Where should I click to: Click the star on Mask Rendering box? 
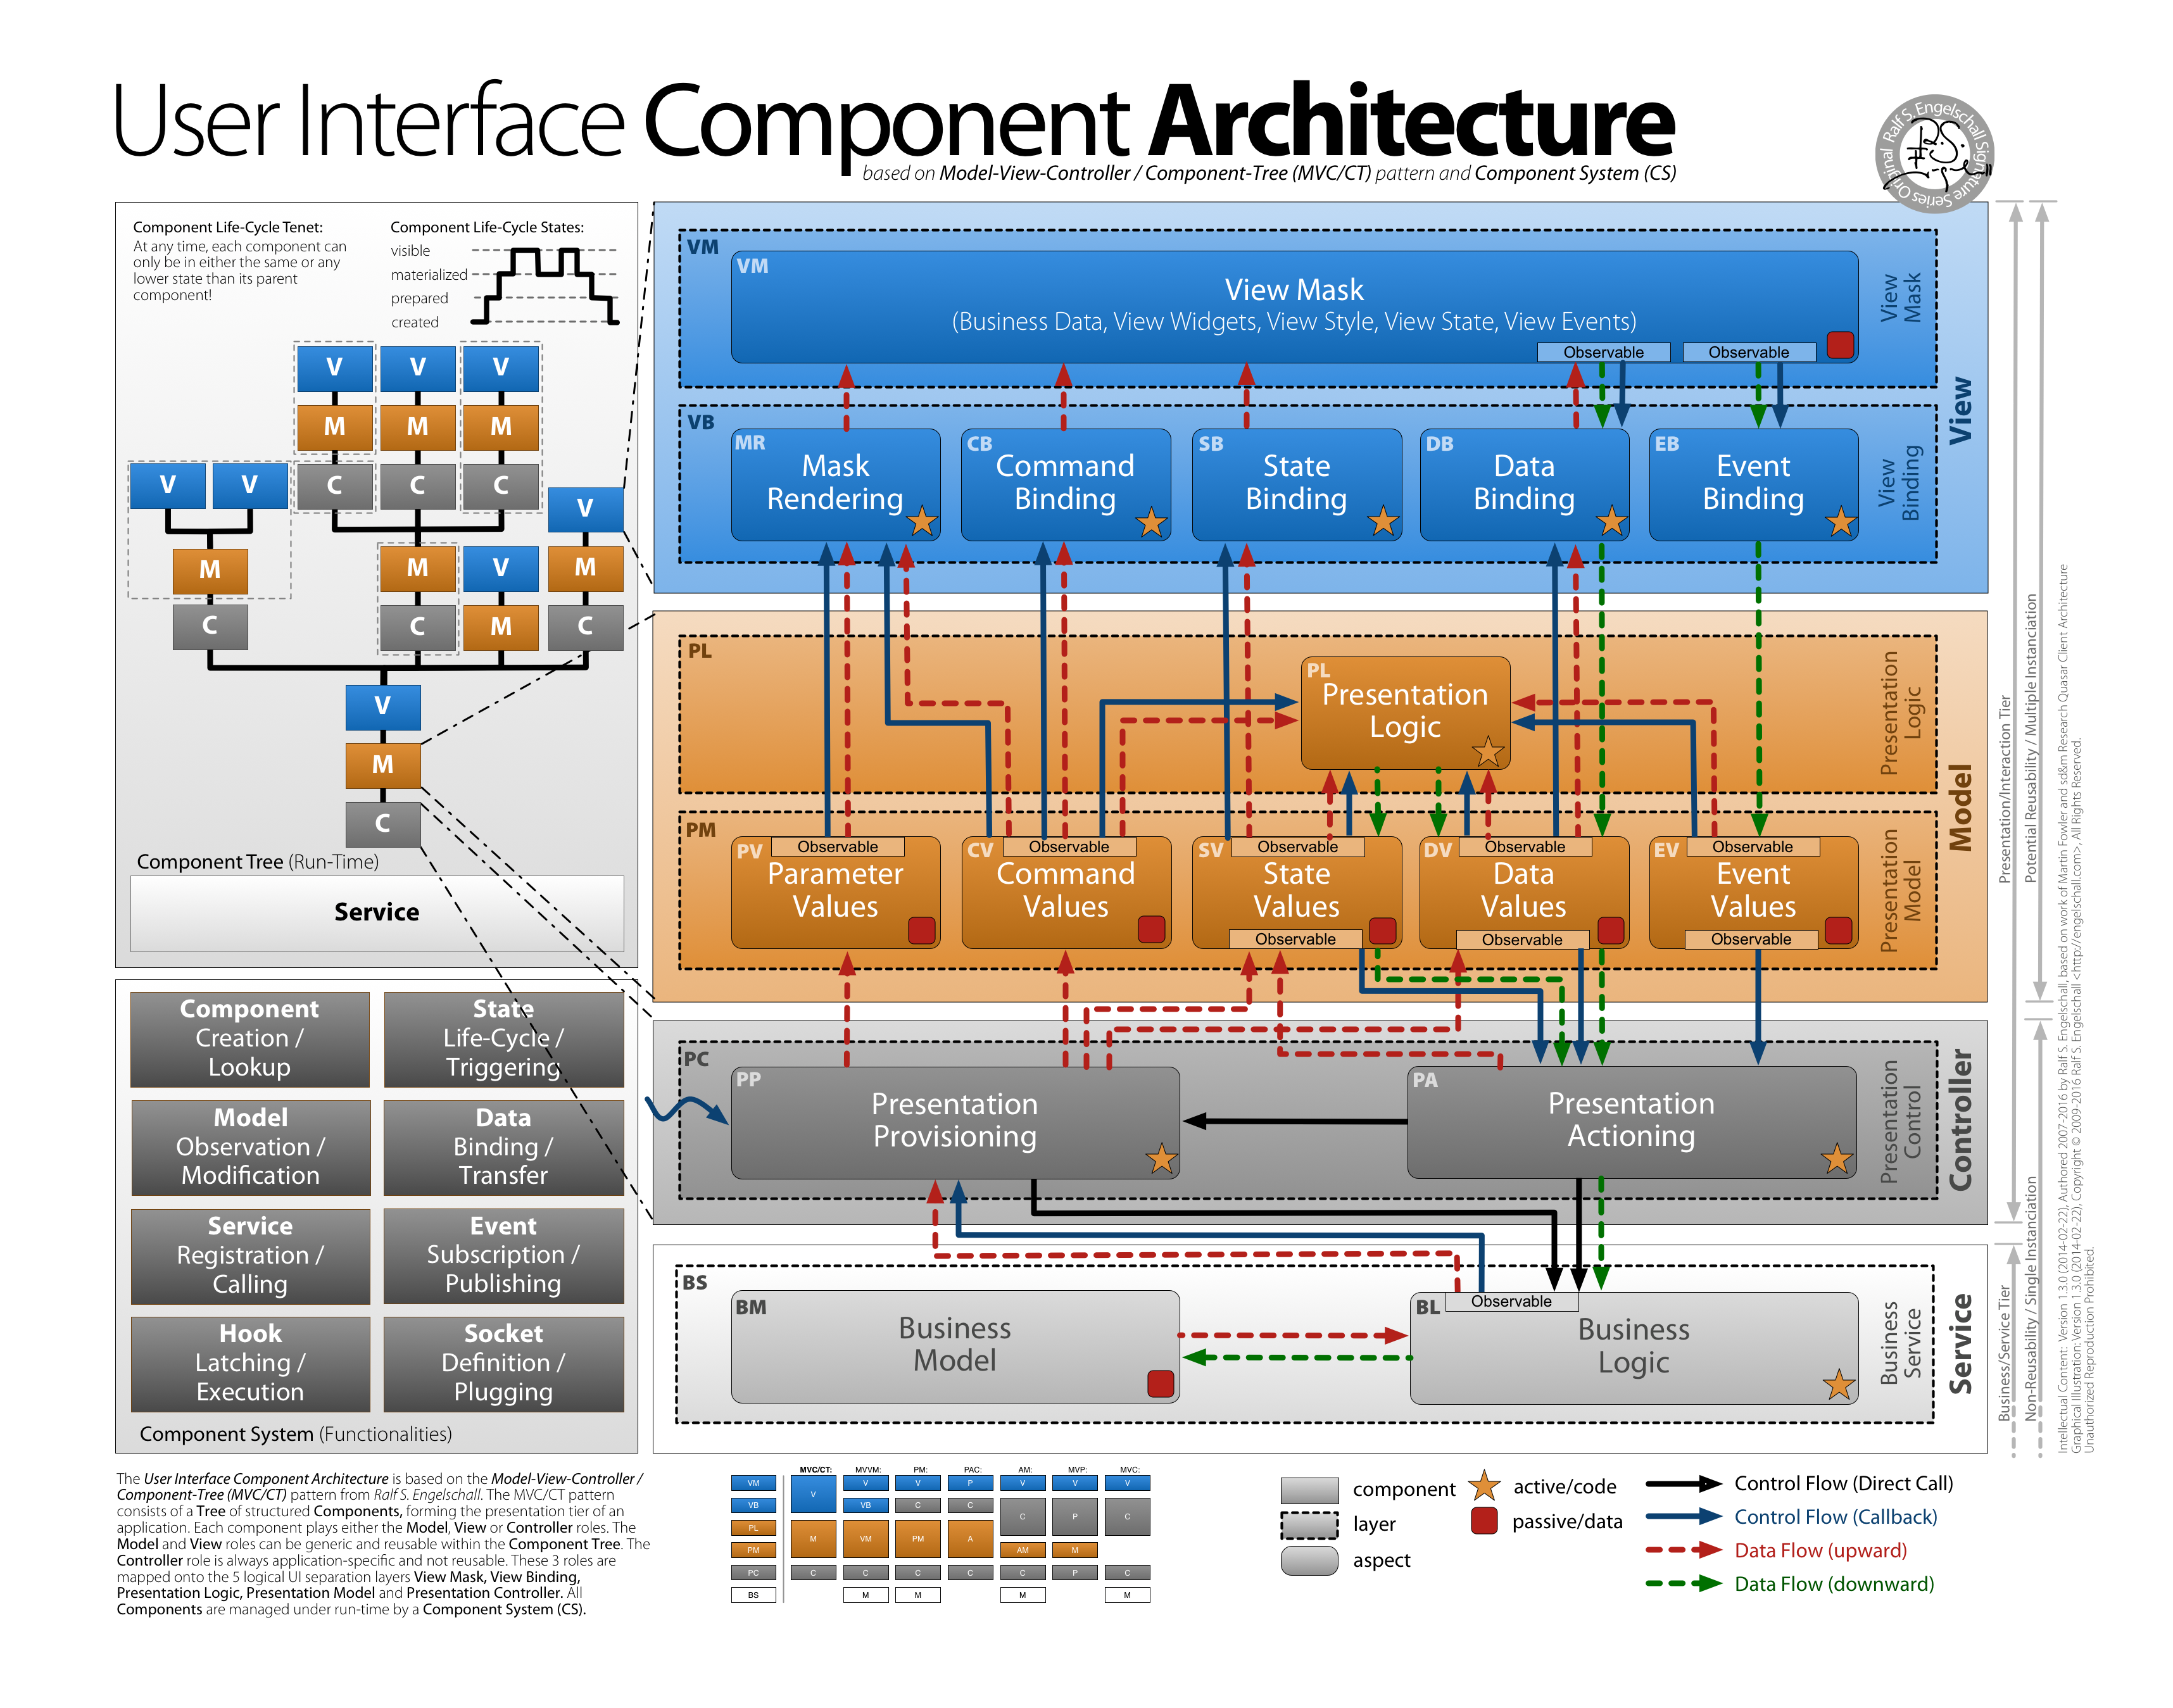tap(921, 521)
